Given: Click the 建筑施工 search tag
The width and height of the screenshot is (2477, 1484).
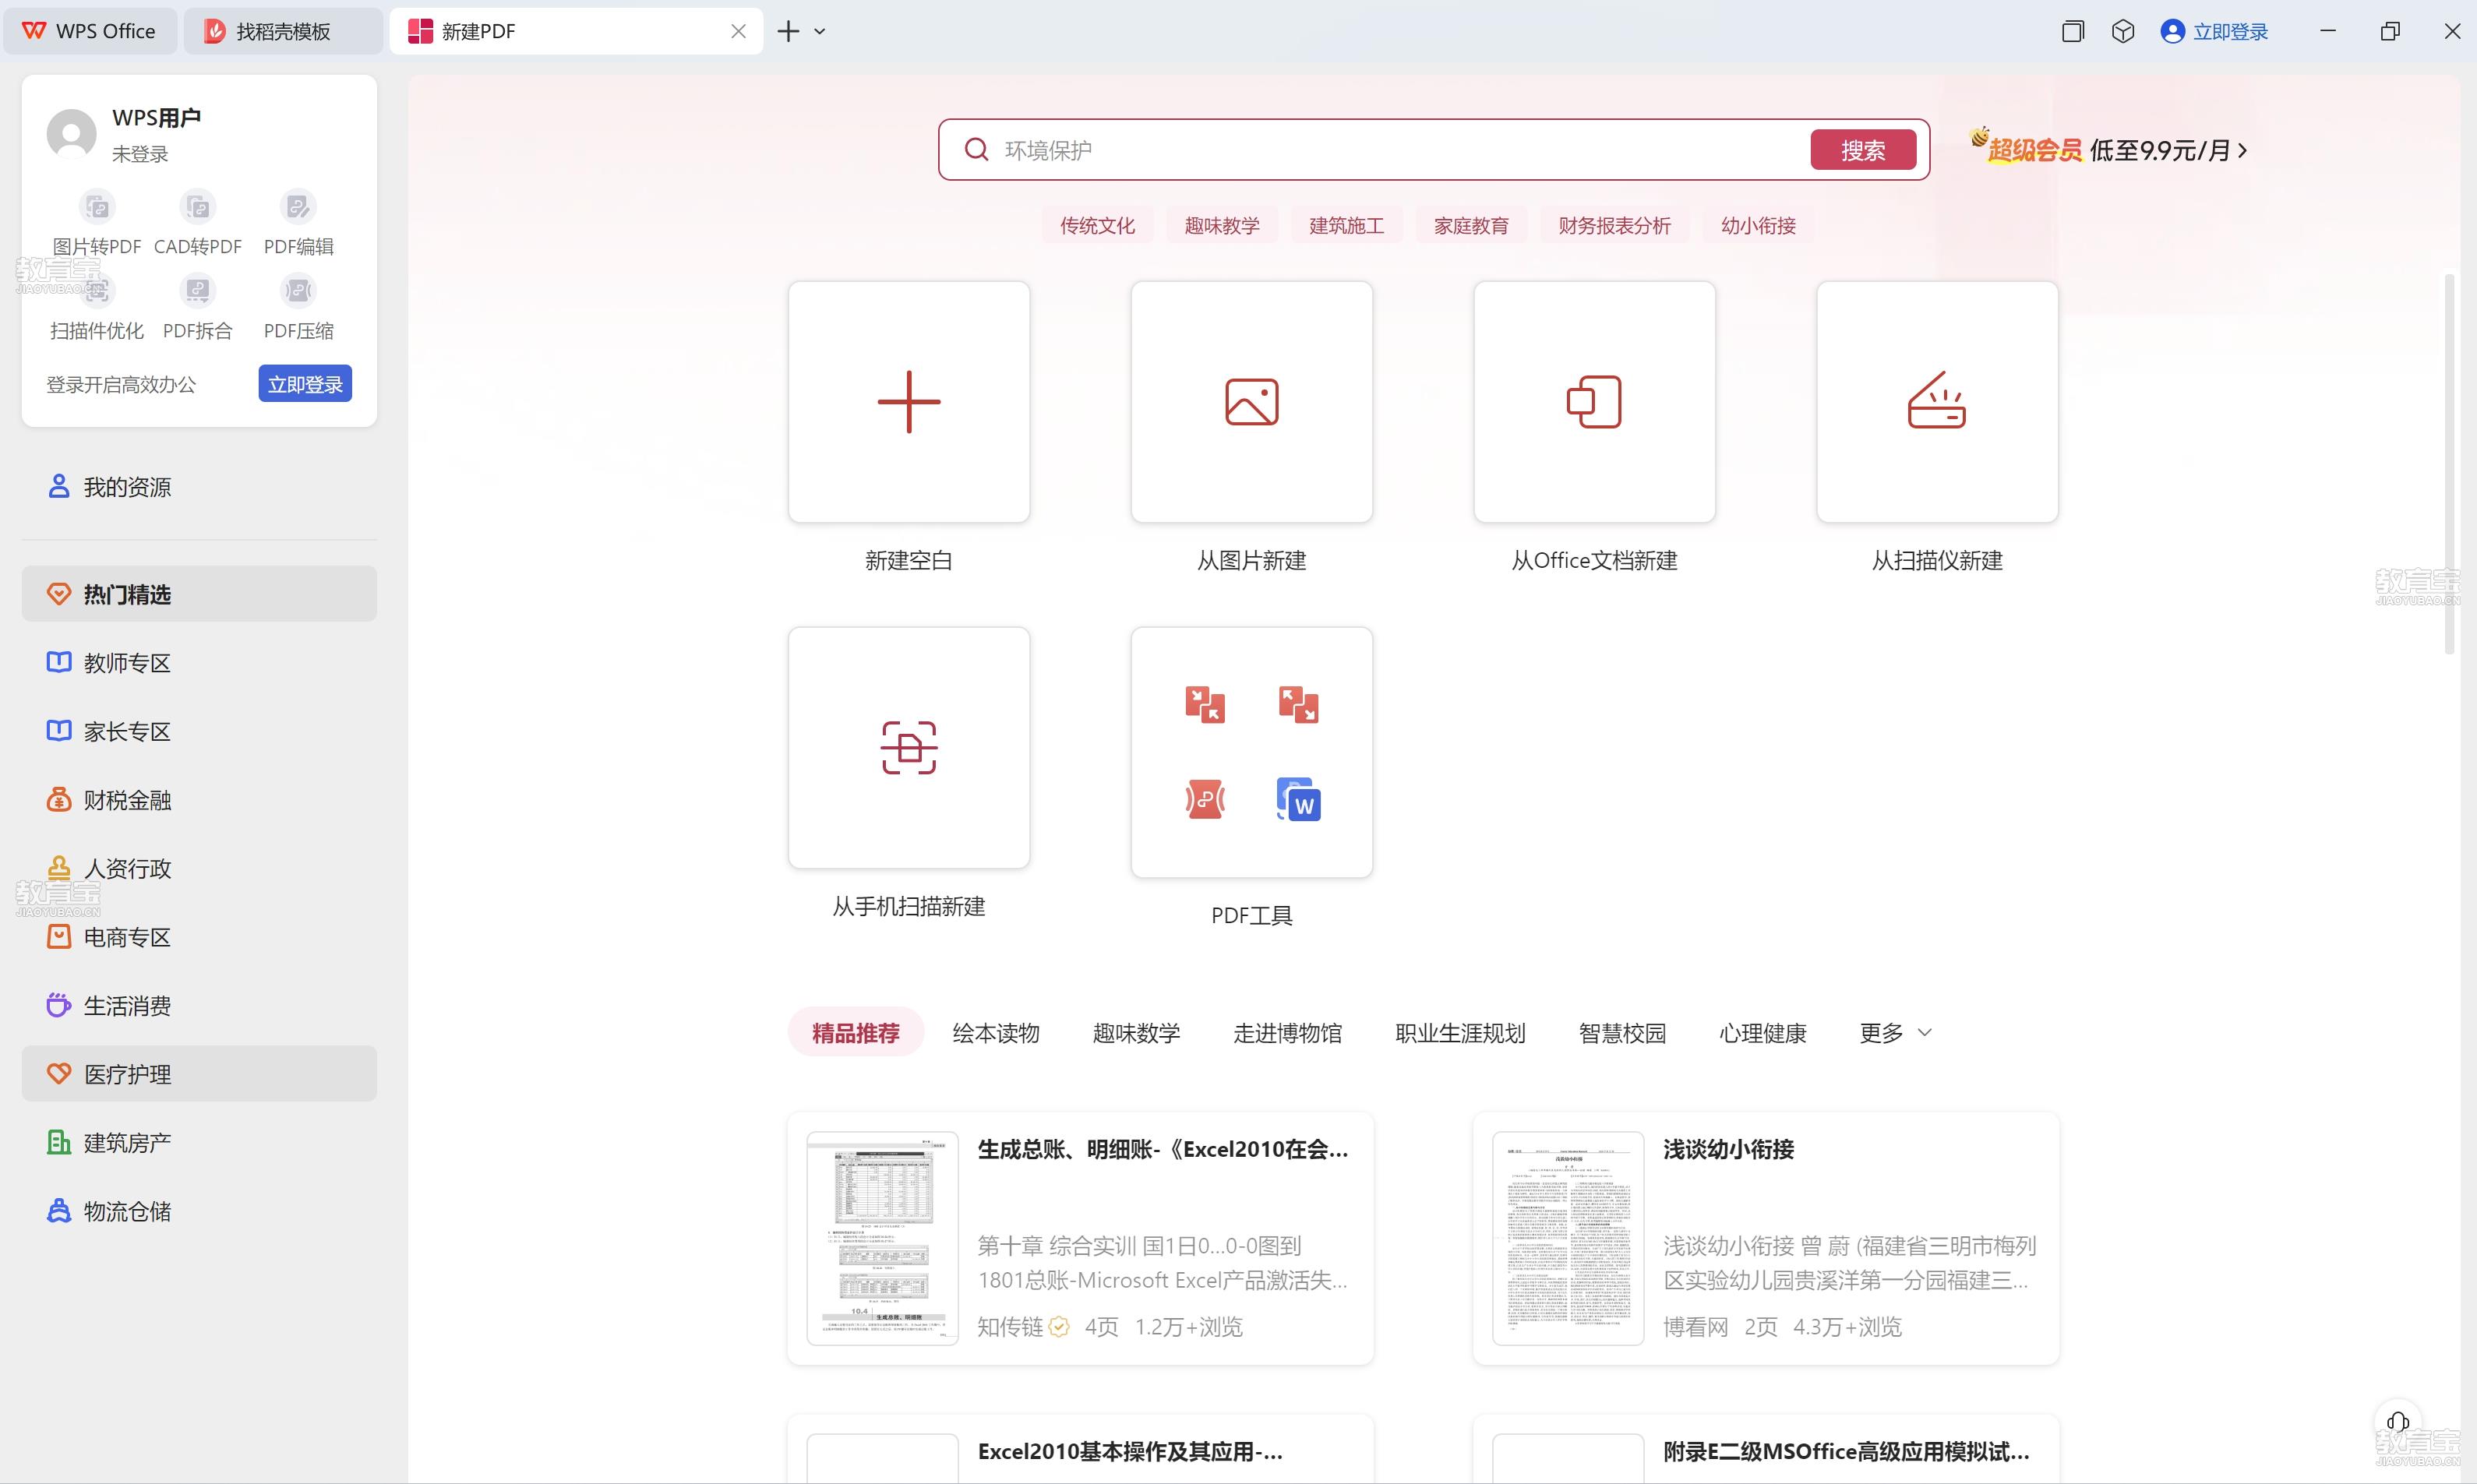Looking at the screenshot, I should coord(1347,226).
